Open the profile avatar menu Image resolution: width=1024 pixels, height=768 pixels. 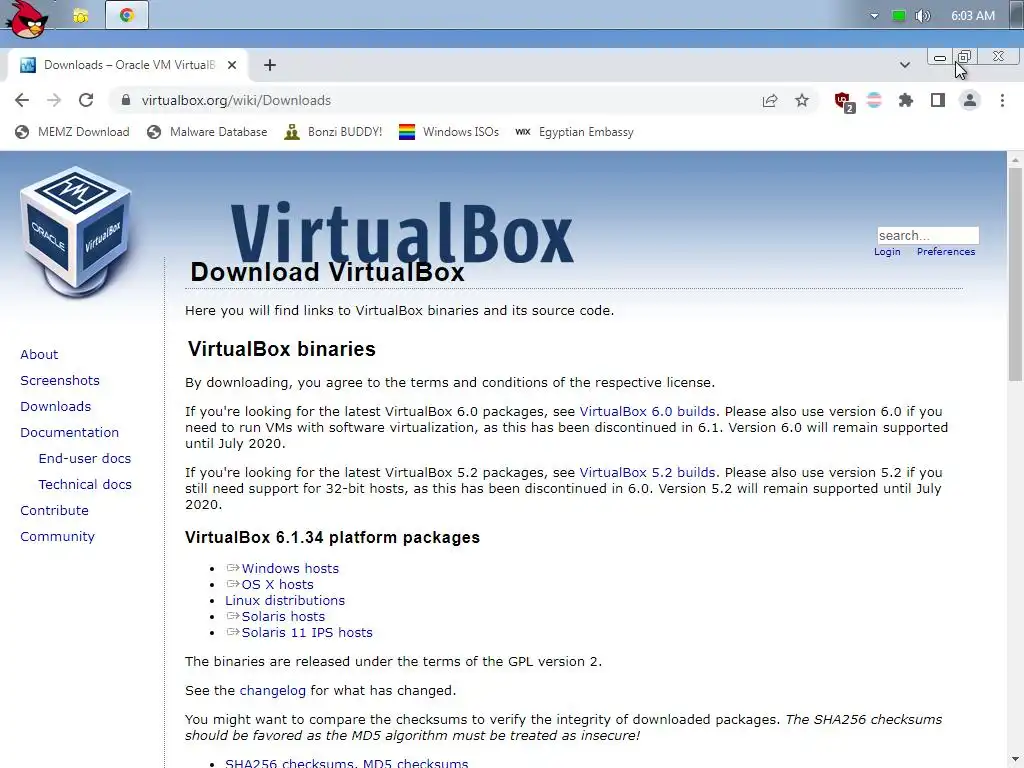click(970, 100)
